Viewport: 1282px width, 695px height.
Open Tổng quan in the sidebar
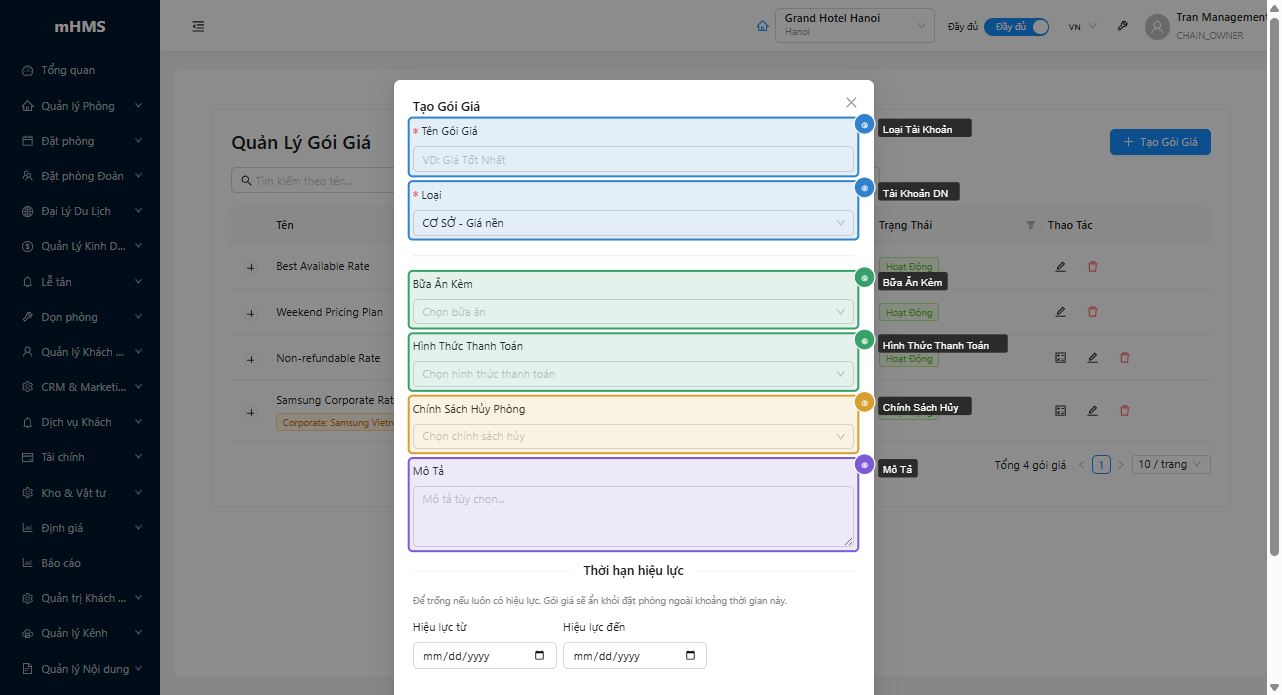(x=68, y=70)
